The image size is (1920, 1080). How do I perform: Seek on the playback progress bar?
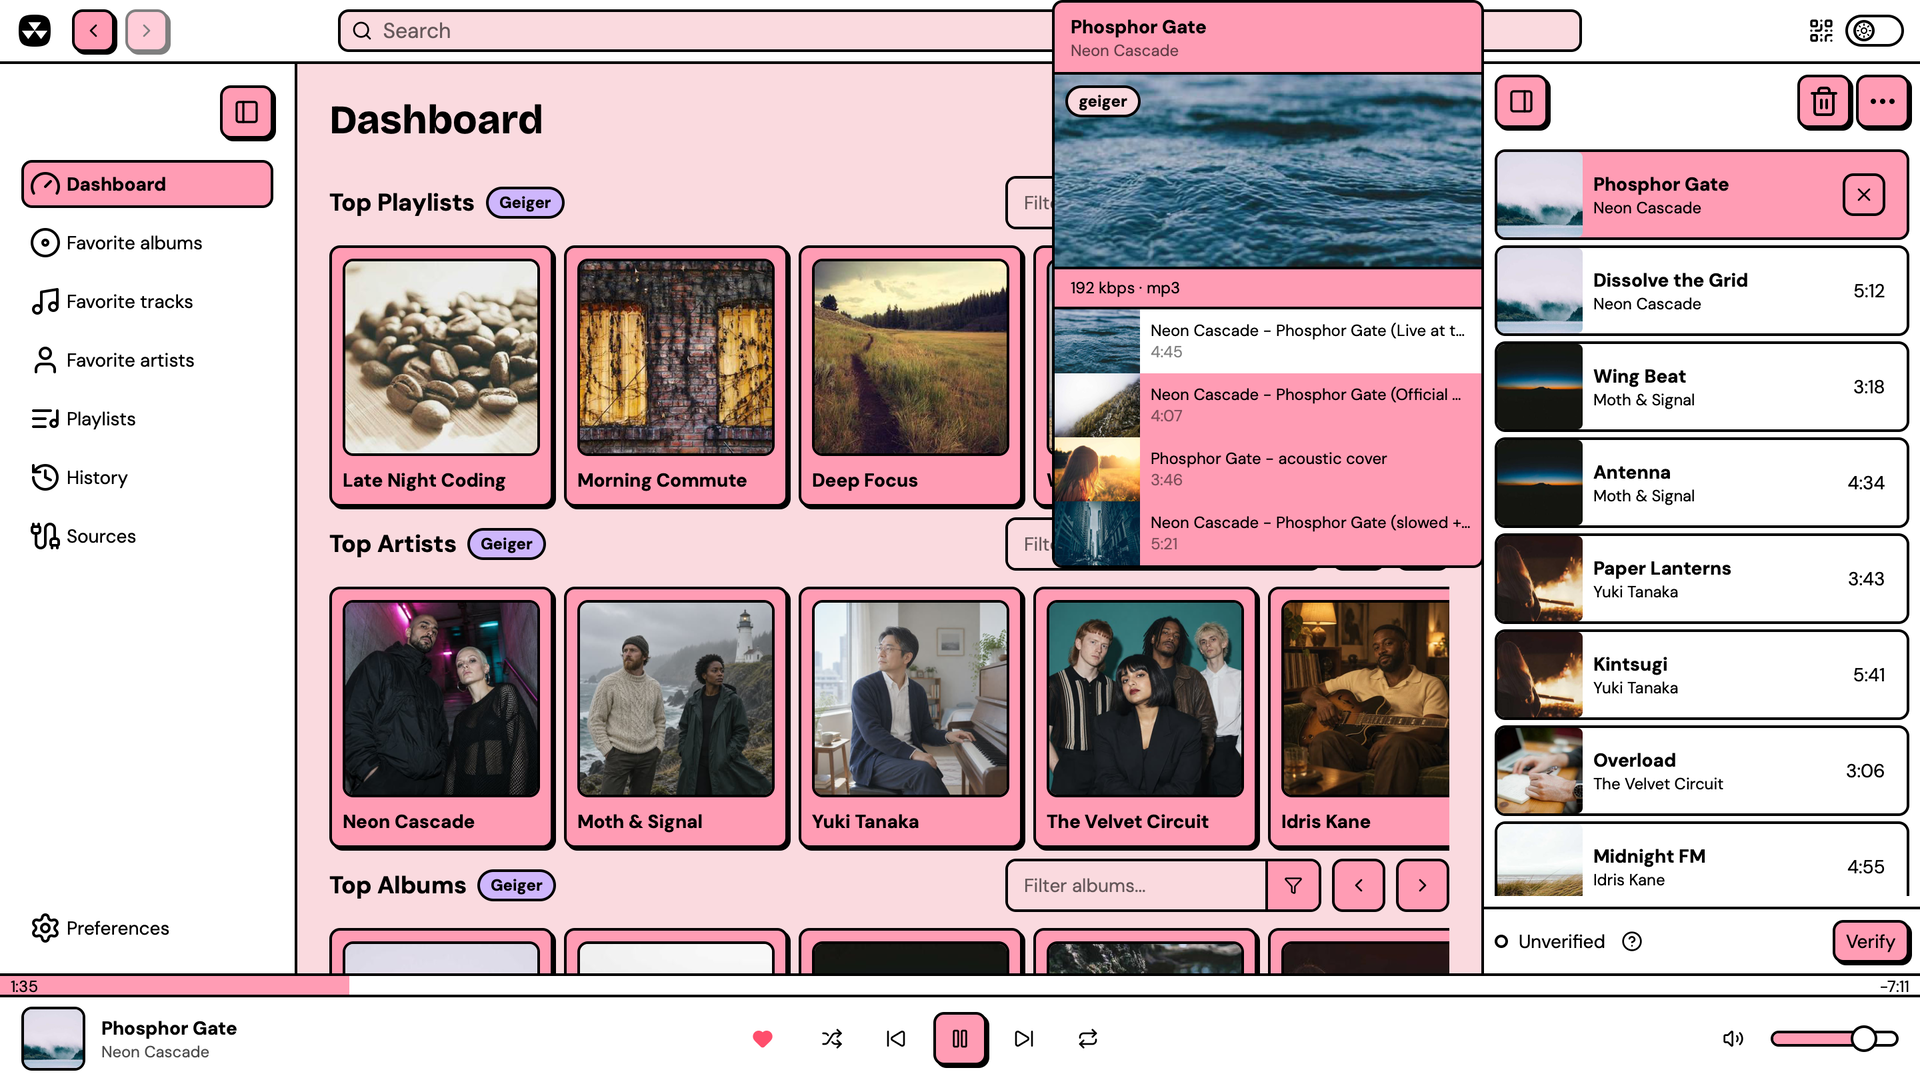click(x=960, y=986)
